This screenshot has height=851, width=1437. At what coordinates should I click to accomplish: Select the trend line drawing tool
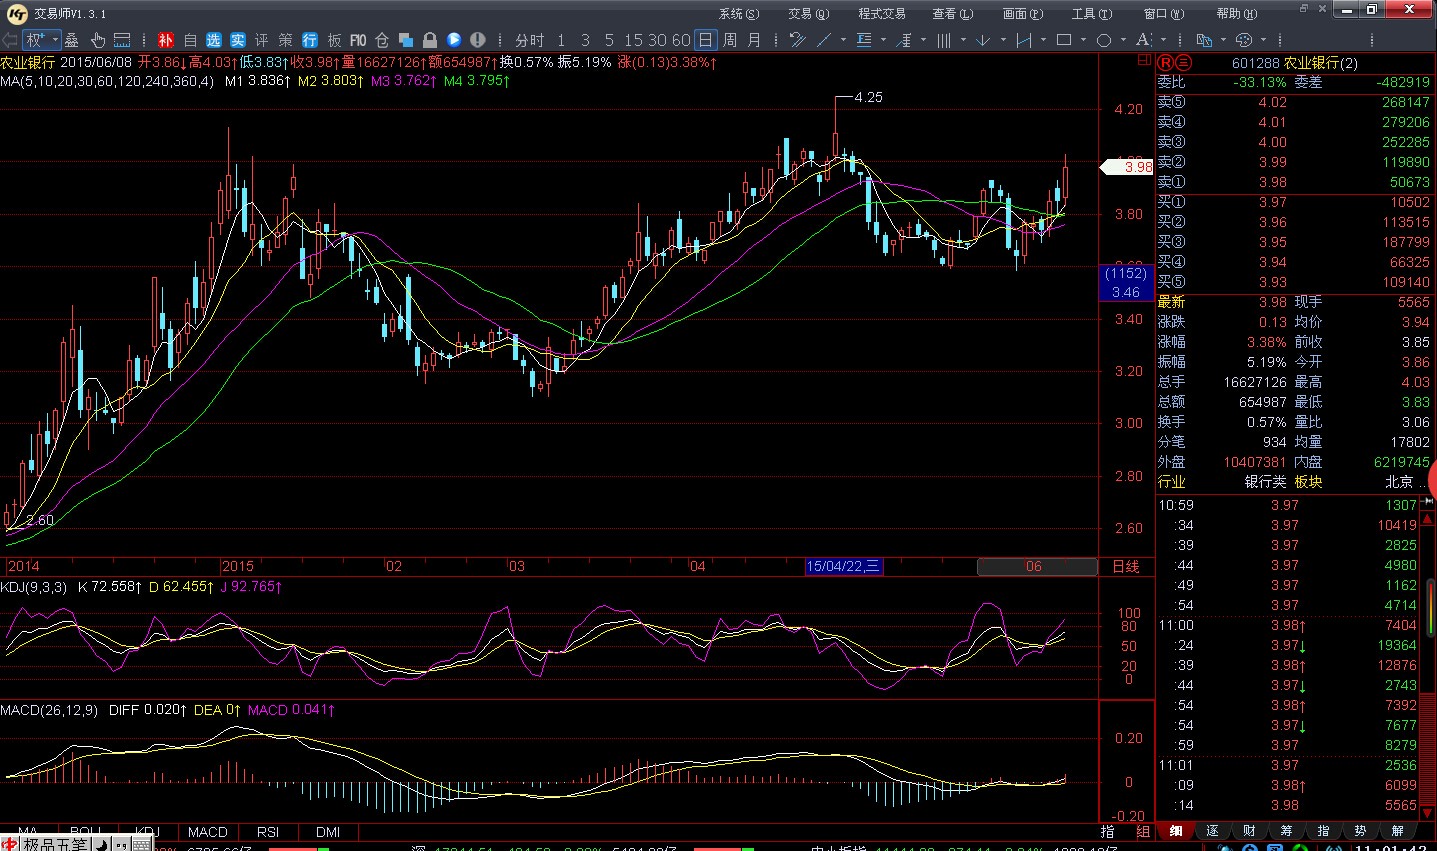(824, 40)
